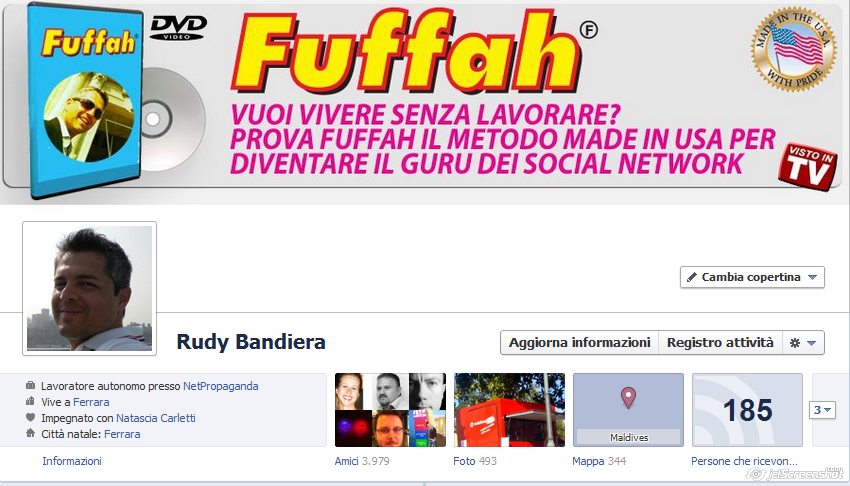Click the building icon beside Vive a
The width and height of the screenshot is (850, 486).
pyautogui.click(x=30, y=401)
